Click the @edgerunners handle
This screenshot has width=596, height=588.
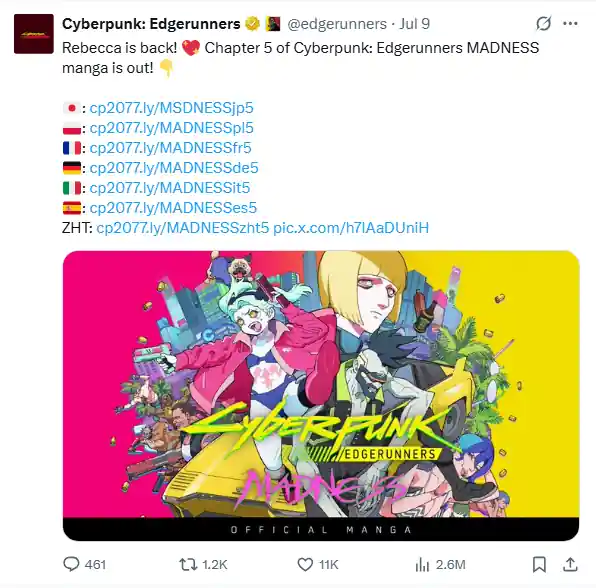337,24
